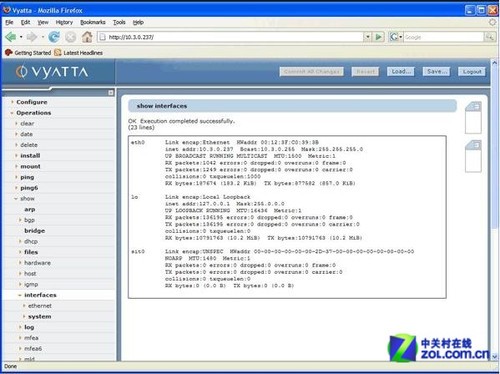
Task: Open the Forward history dropdown arrow
Action: point(43,37)
